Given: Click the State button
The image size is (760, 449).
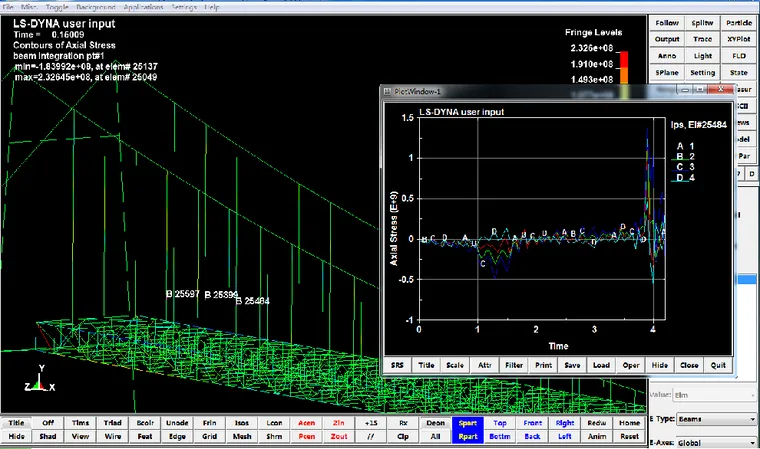Looking at the screenshot, I should [x=739, y=72].
